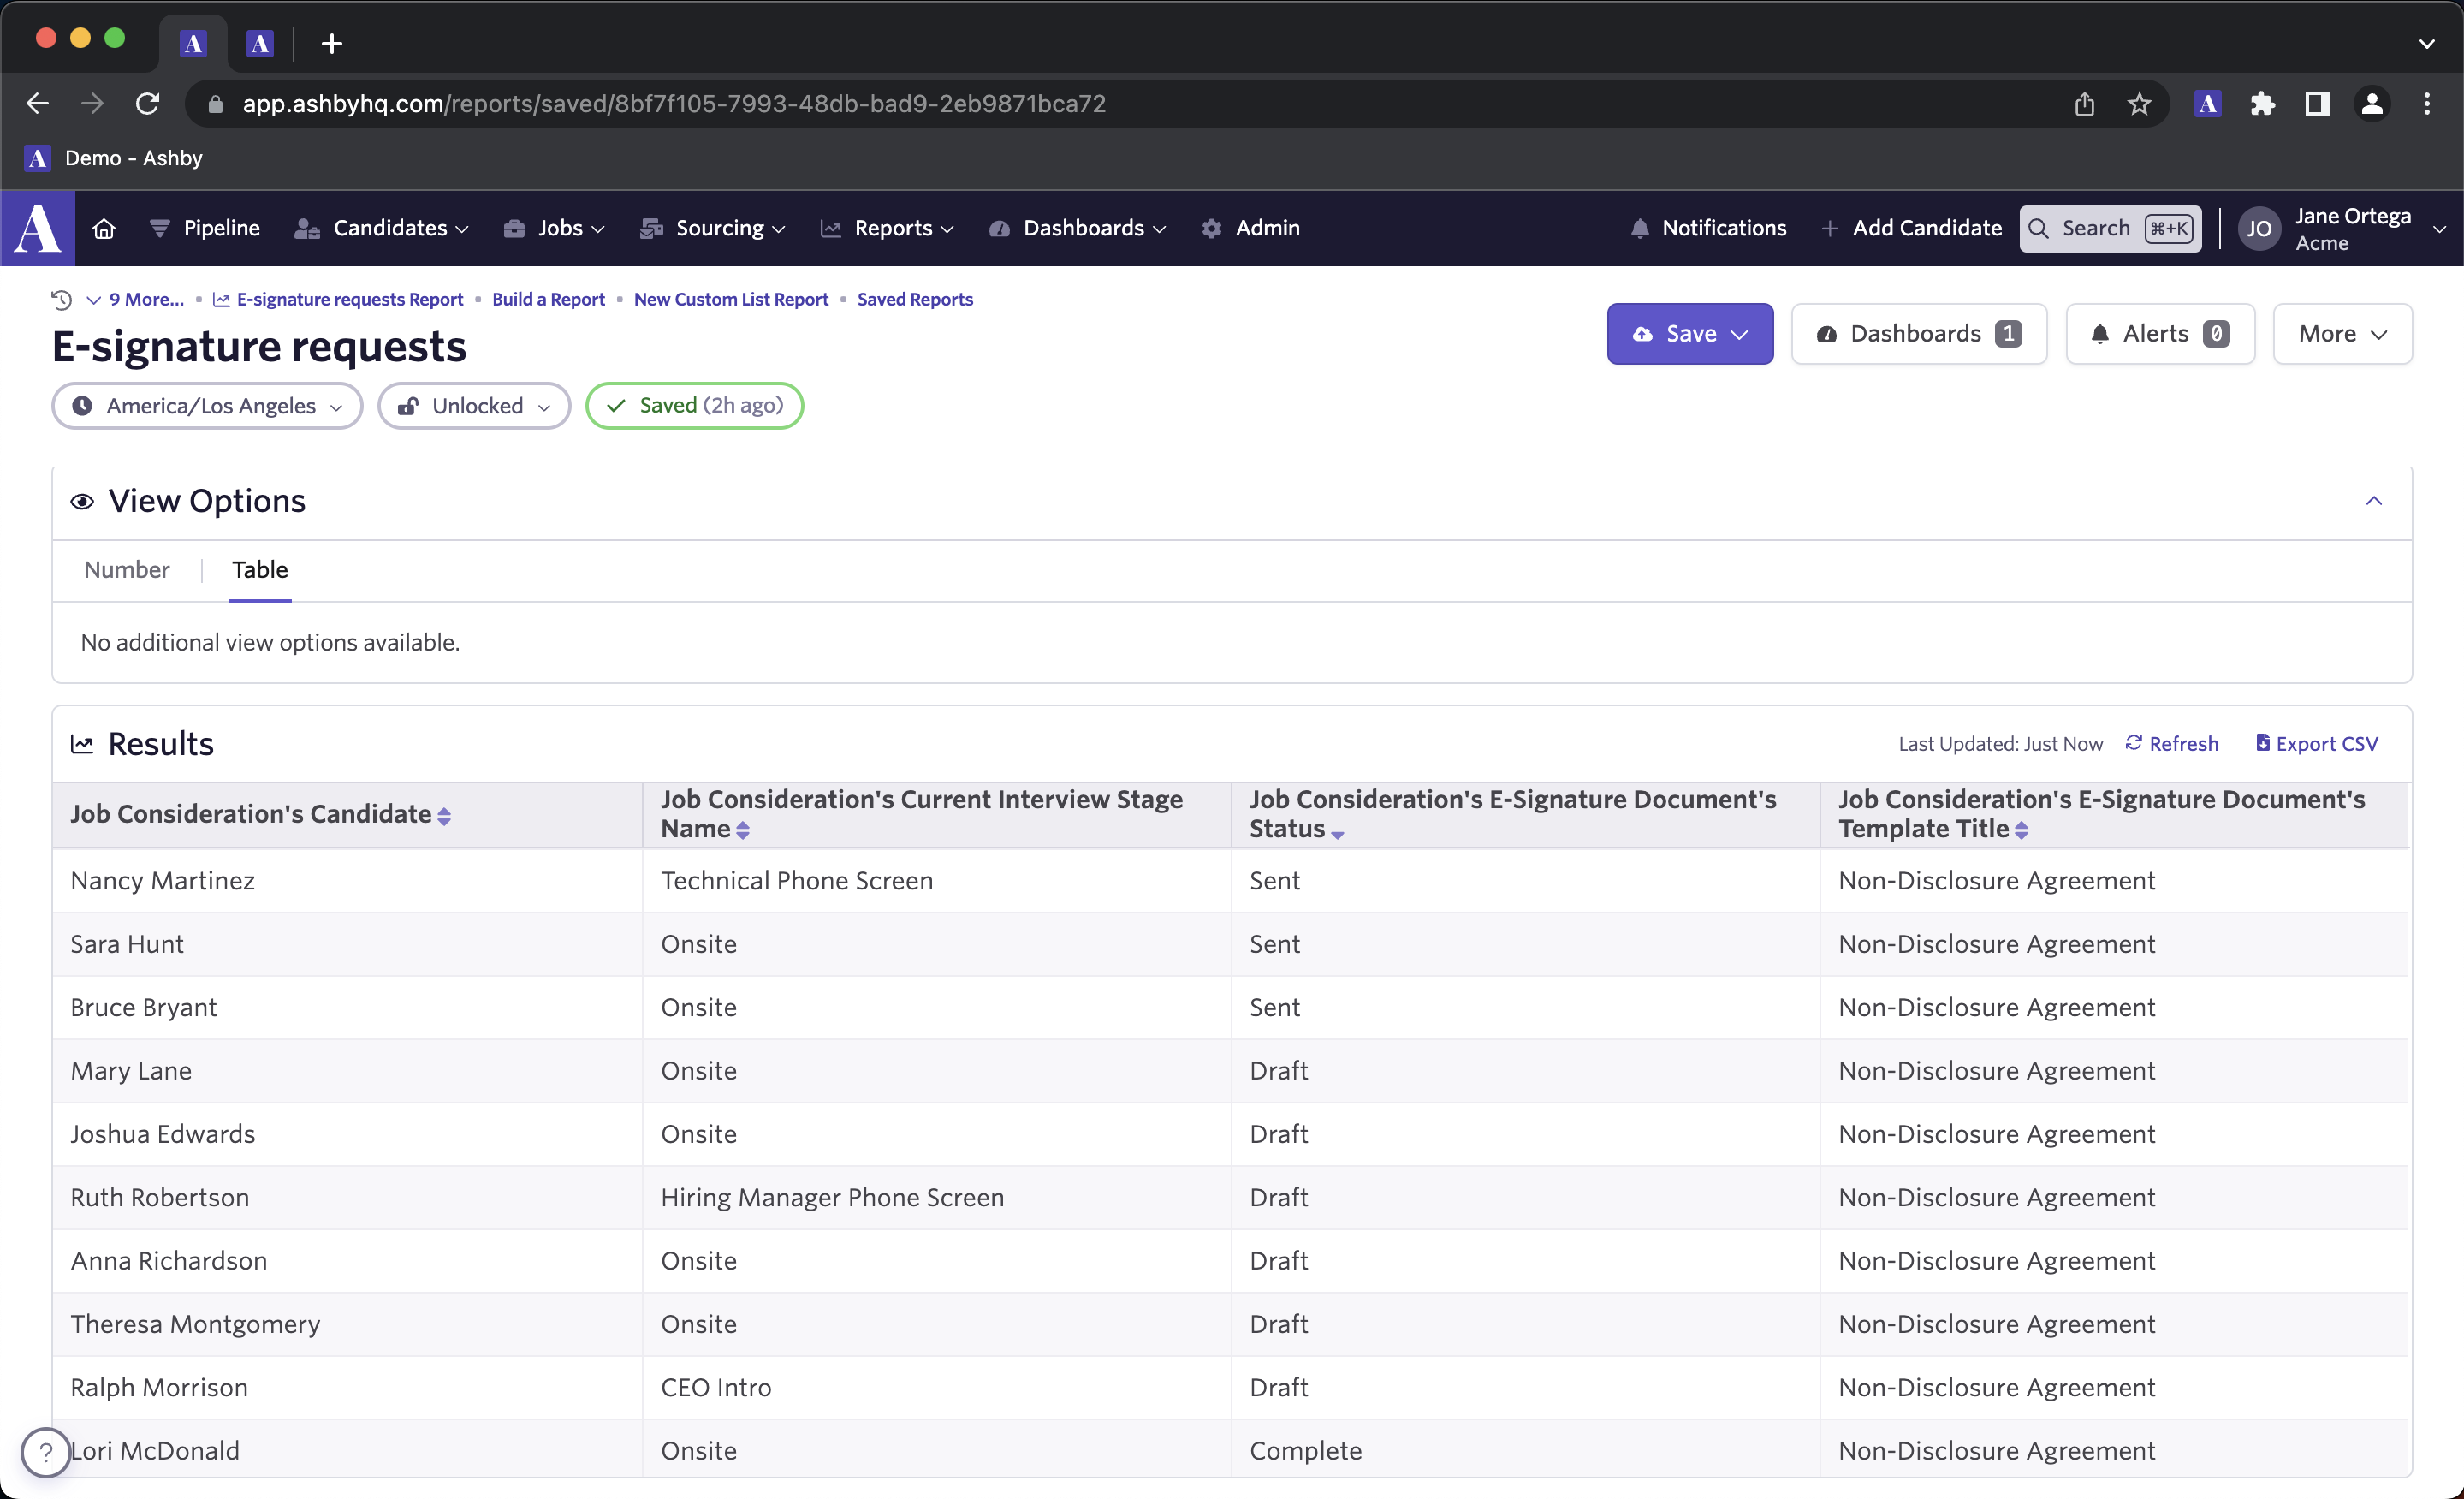Click the Saved Reports breadcrumb link

tap(915, 298)
